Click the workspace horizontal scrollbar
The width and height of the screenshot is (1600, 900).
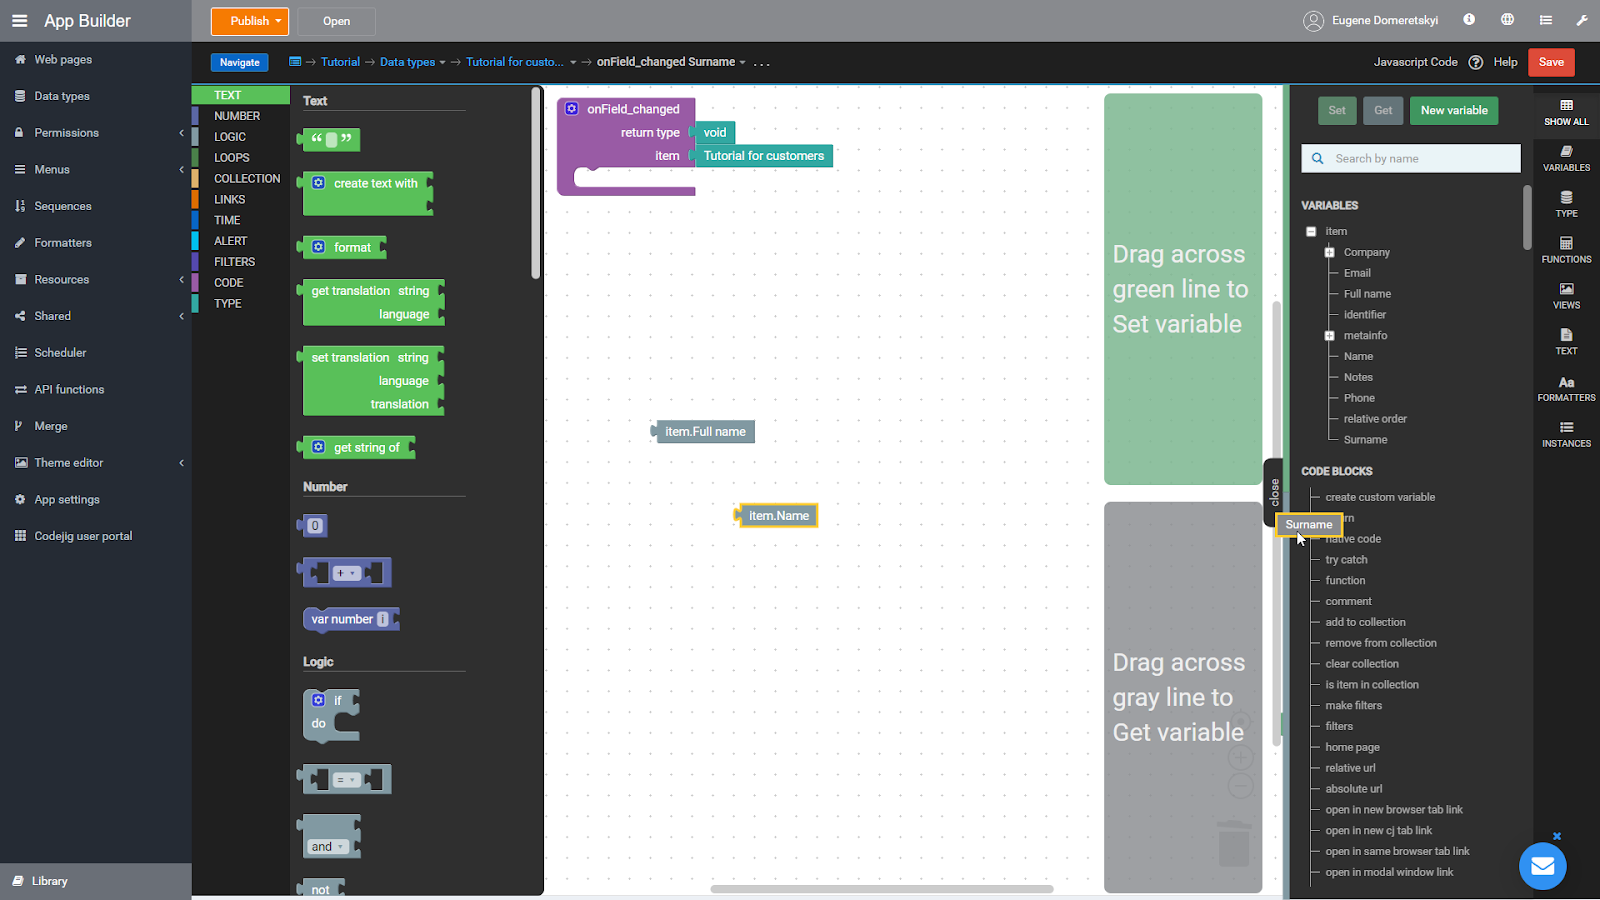click(882, 889)
